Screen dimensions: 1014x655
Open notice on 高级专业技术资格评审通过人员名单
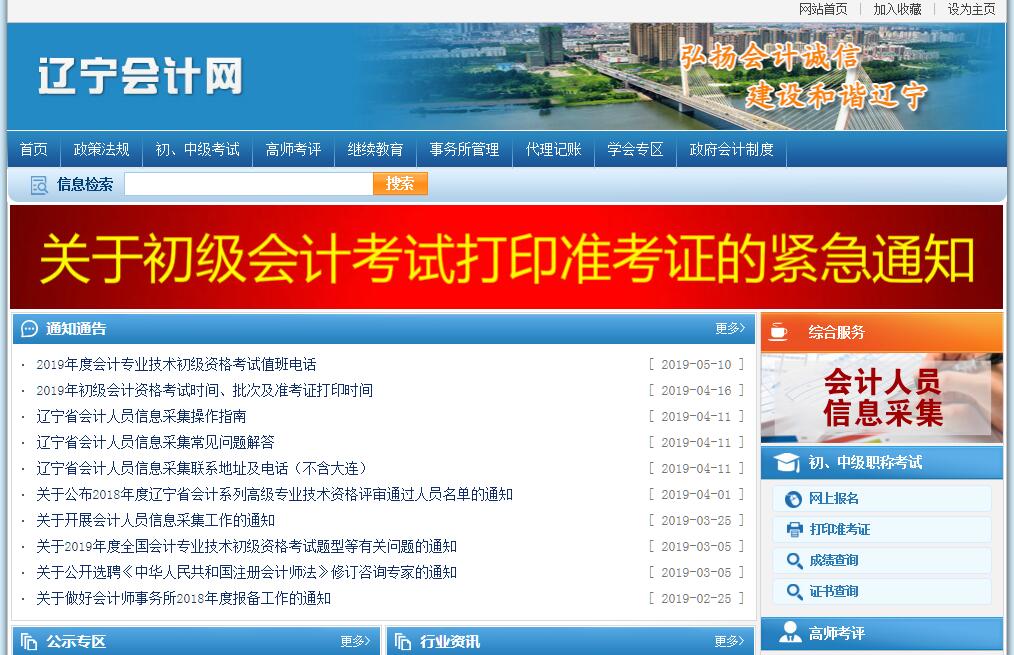[274, 495]
